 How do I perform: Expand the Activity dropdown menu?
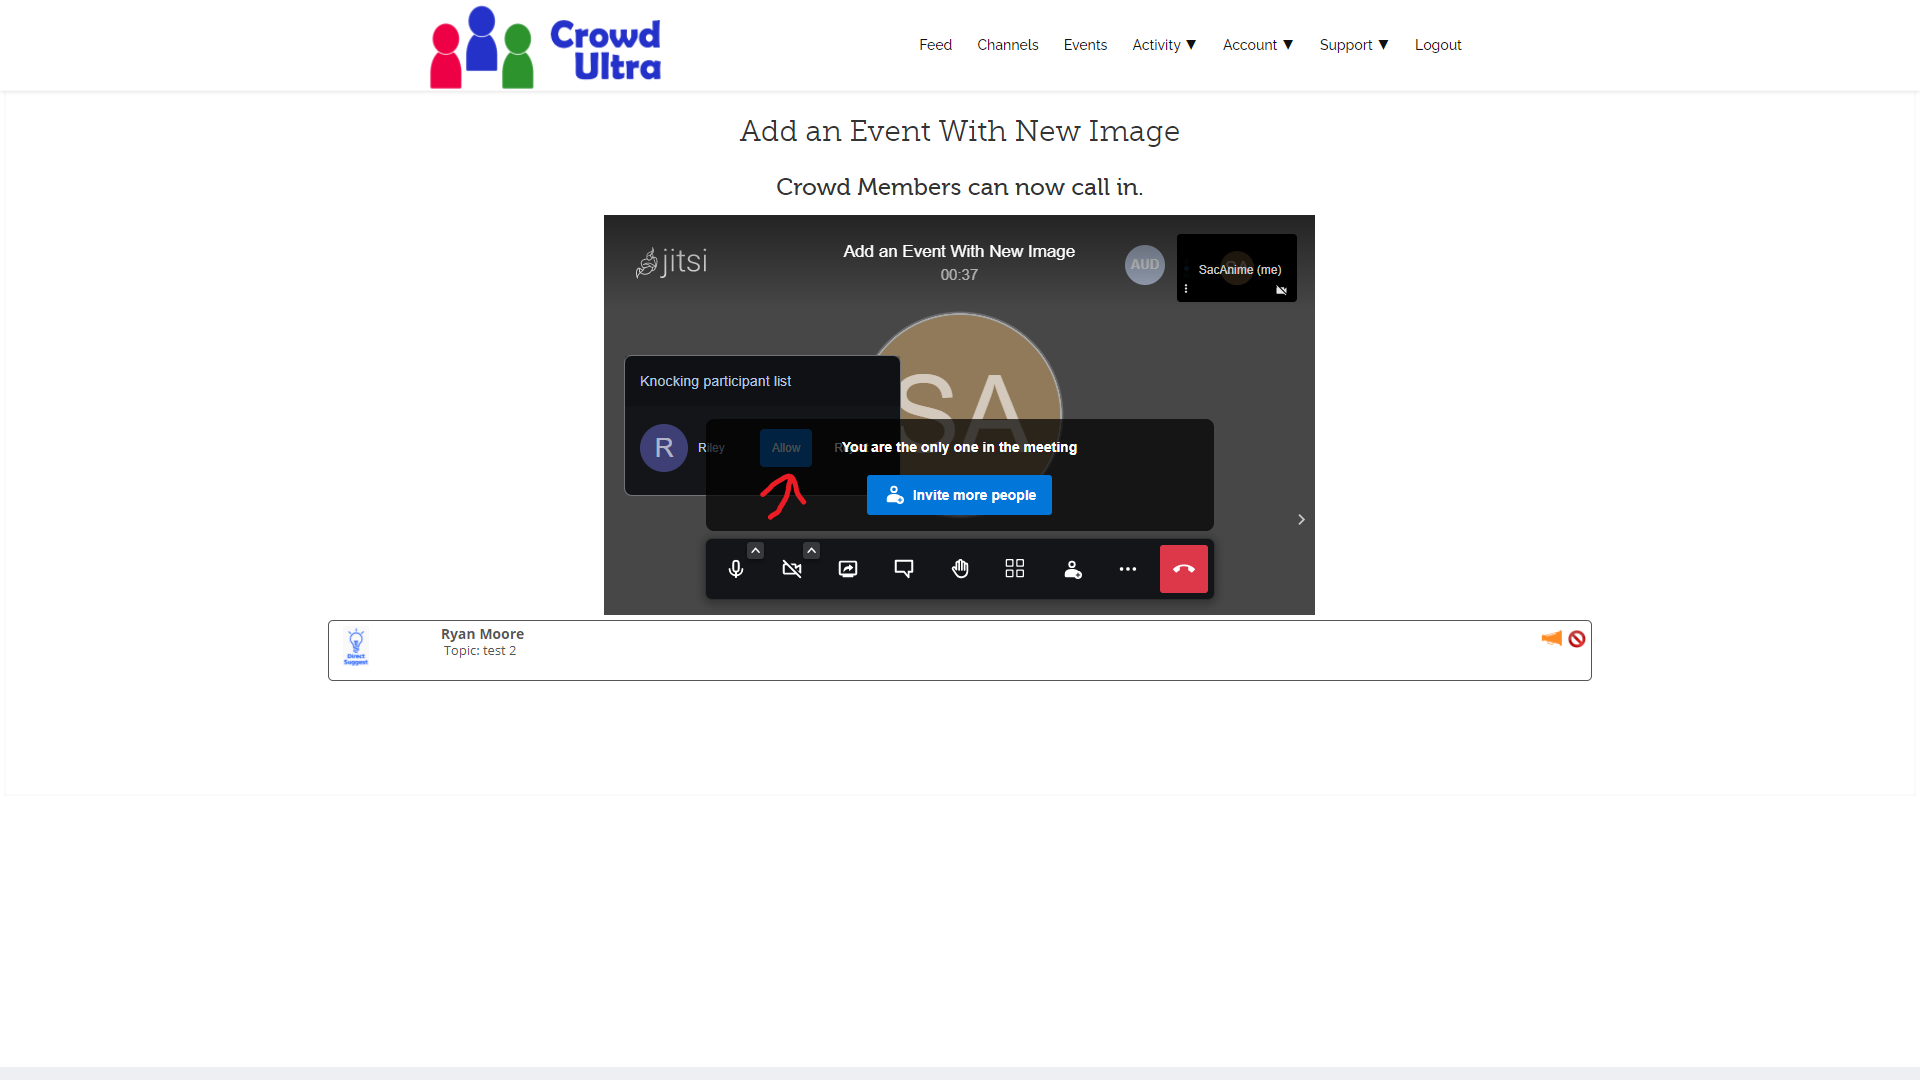1163,44
